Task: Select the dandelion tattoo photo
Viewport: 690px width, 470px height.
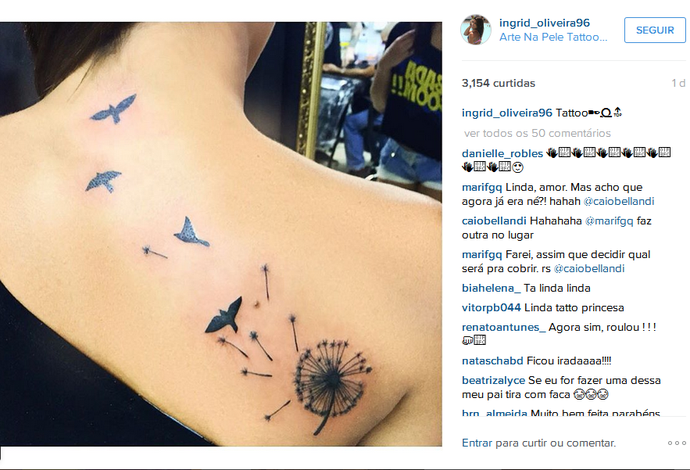Action: tap(221, 234)
